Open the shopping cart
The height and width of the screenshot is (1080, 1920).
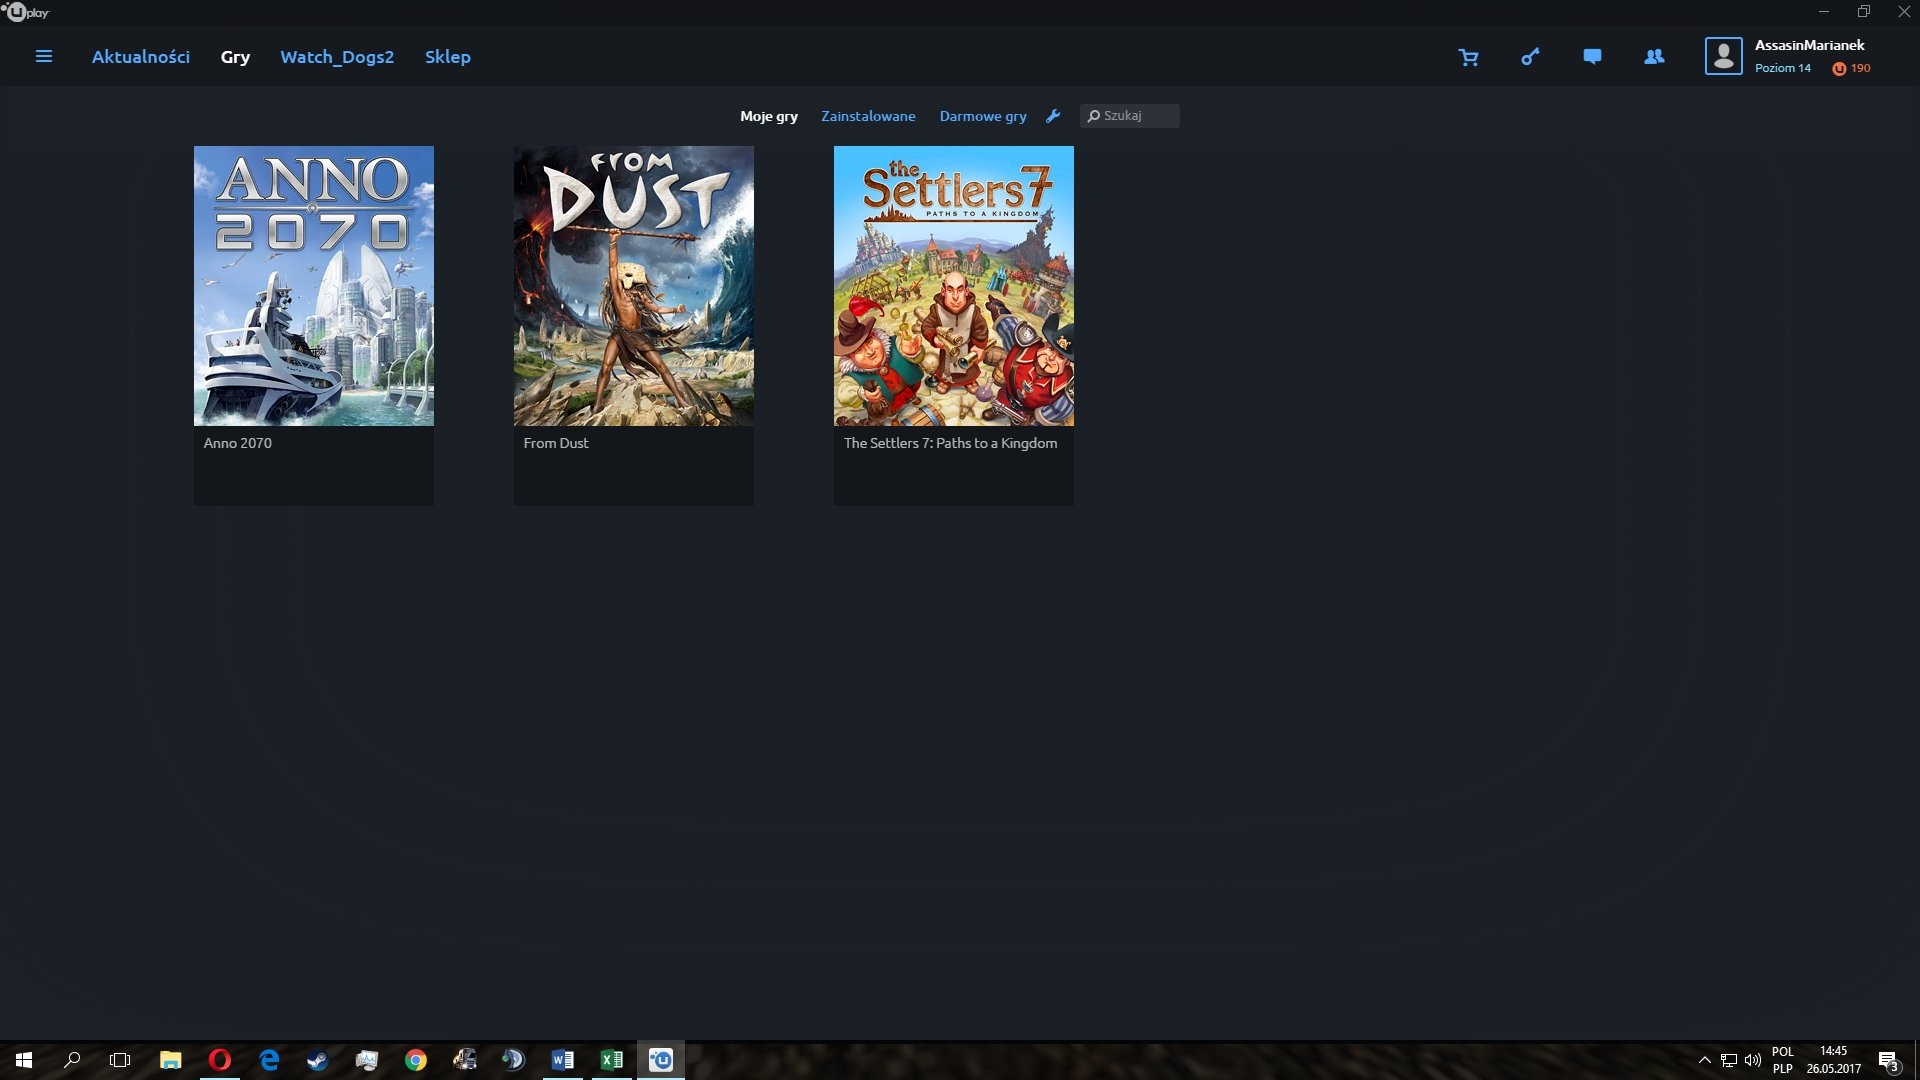click(x=1468, y=57)
